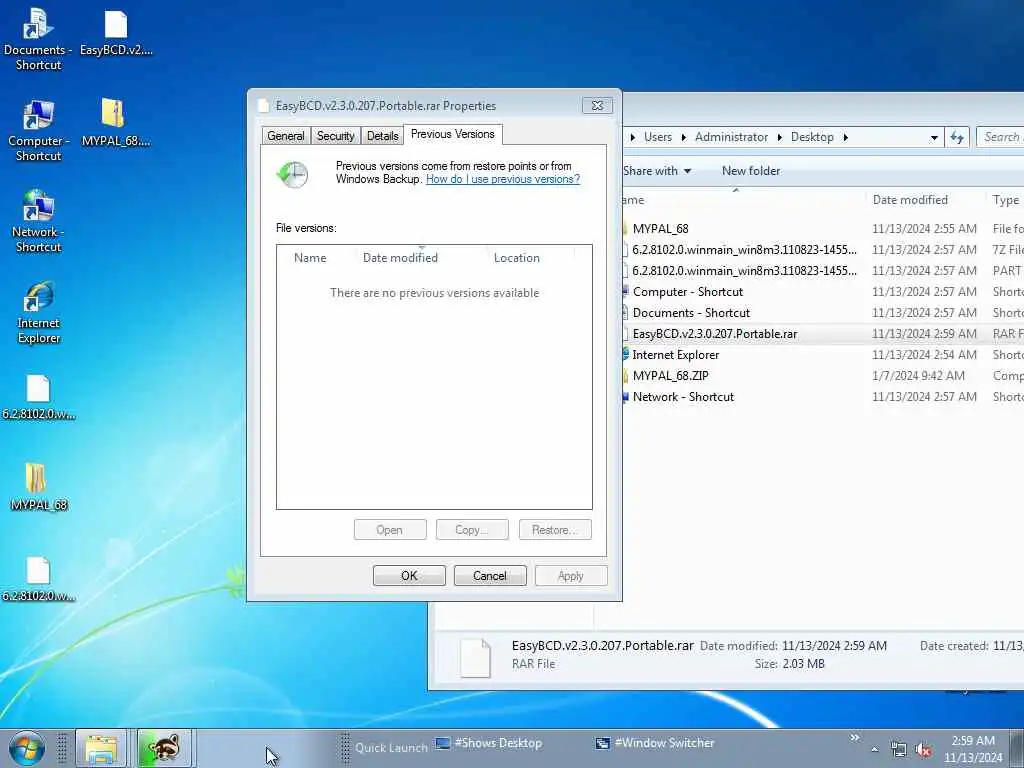Select MYPAL_68 folder row in Explorer
Image resolution: width=1024 pixels, height=768 pixels.
(823, 229)
